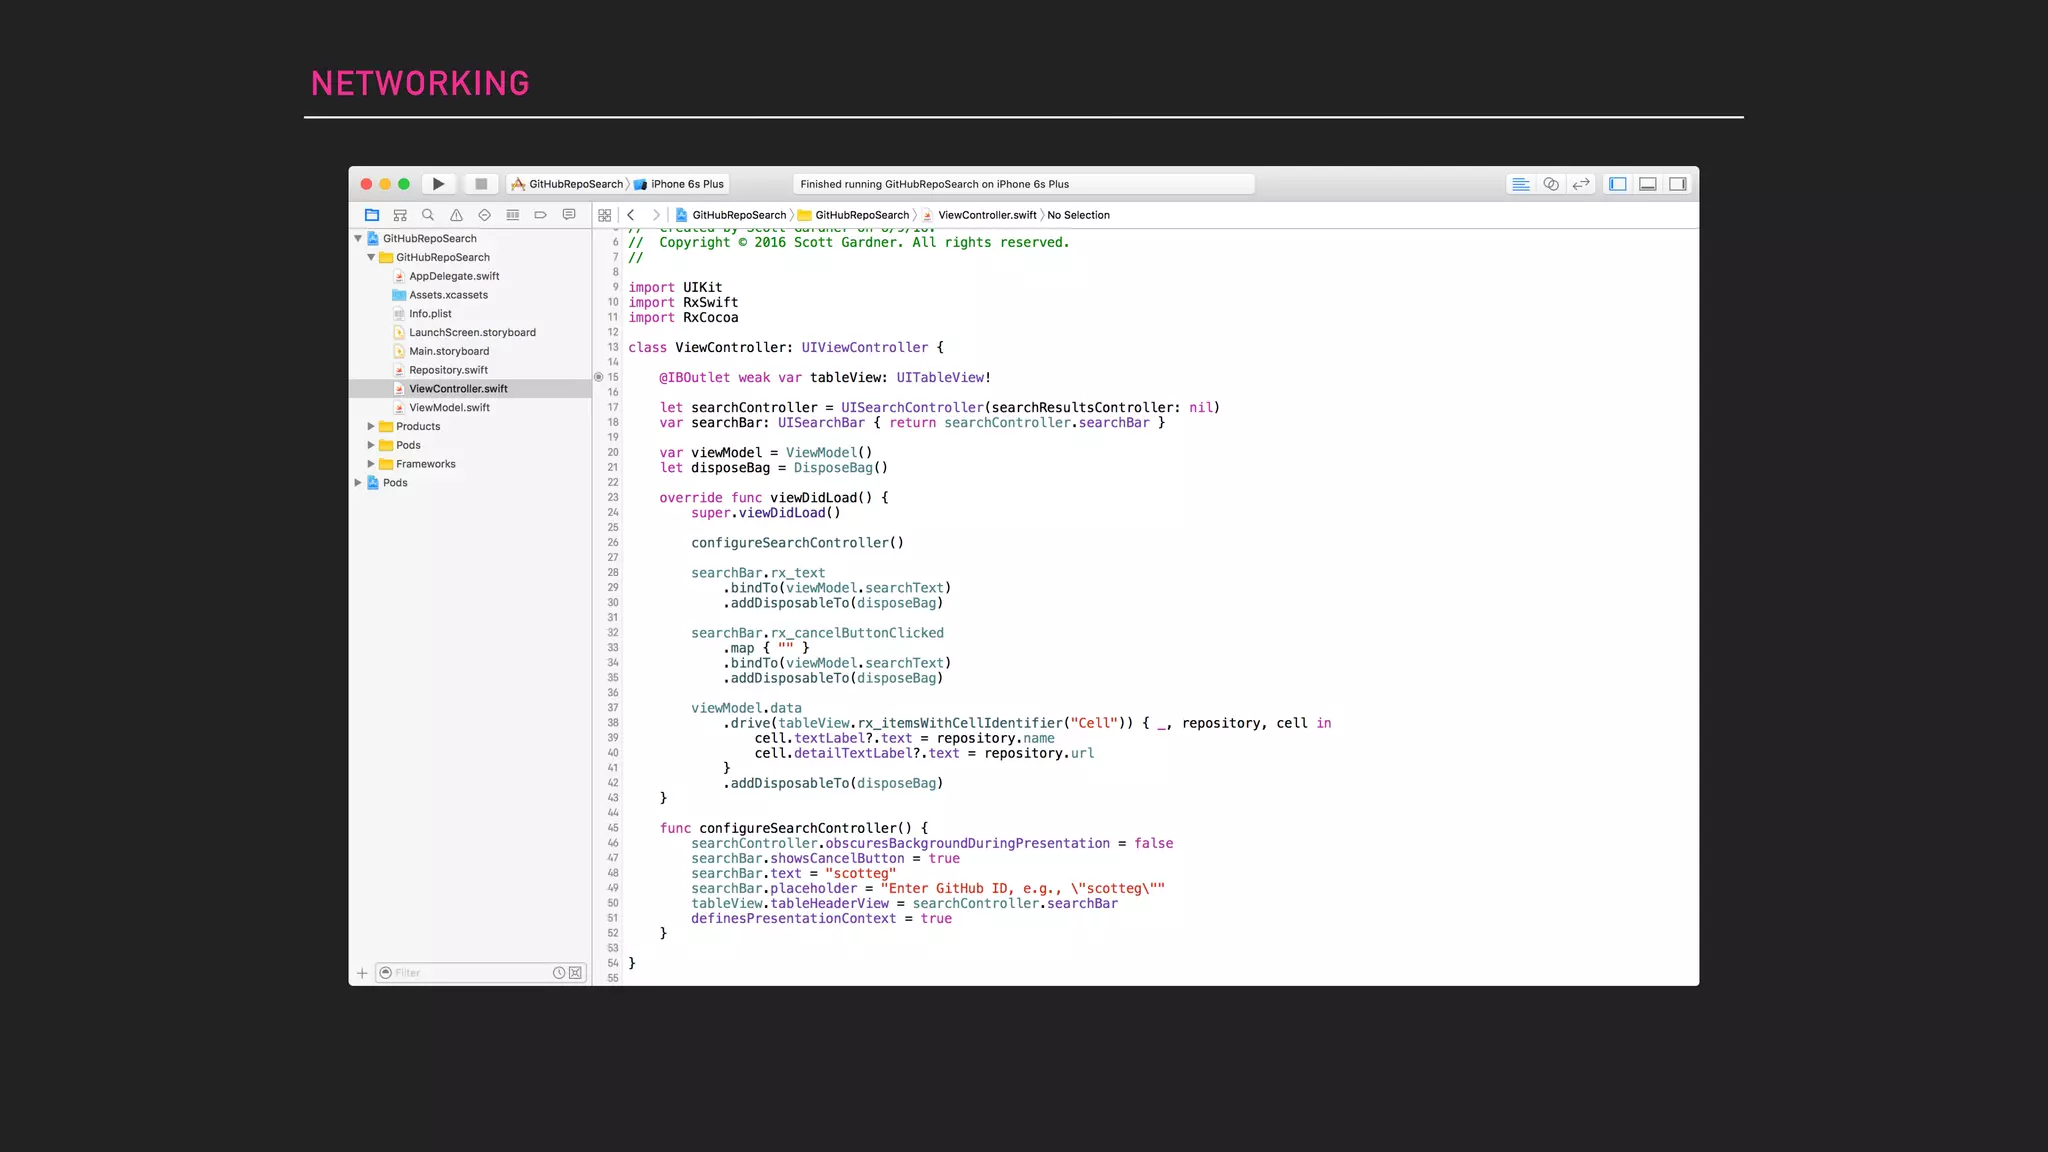This screenshot has height=1152, width=2048.
Task: Switch to the Version editor
Action: [x=1581, y=184]
